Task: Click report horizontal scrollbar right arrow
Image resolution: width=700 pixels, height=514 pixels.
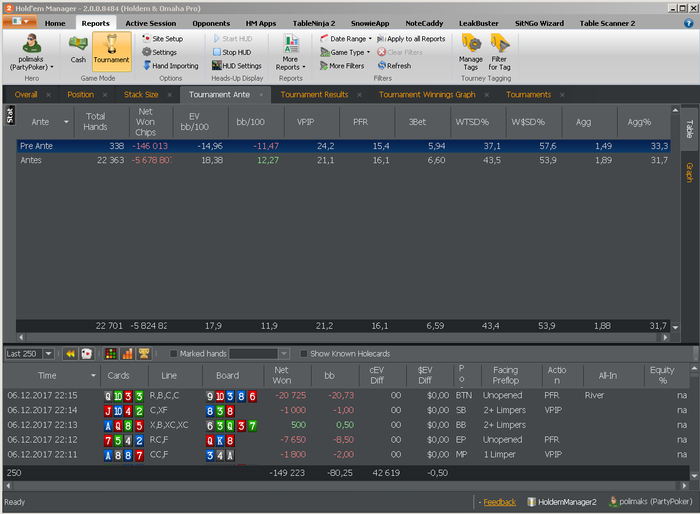Action: (666, 338)
